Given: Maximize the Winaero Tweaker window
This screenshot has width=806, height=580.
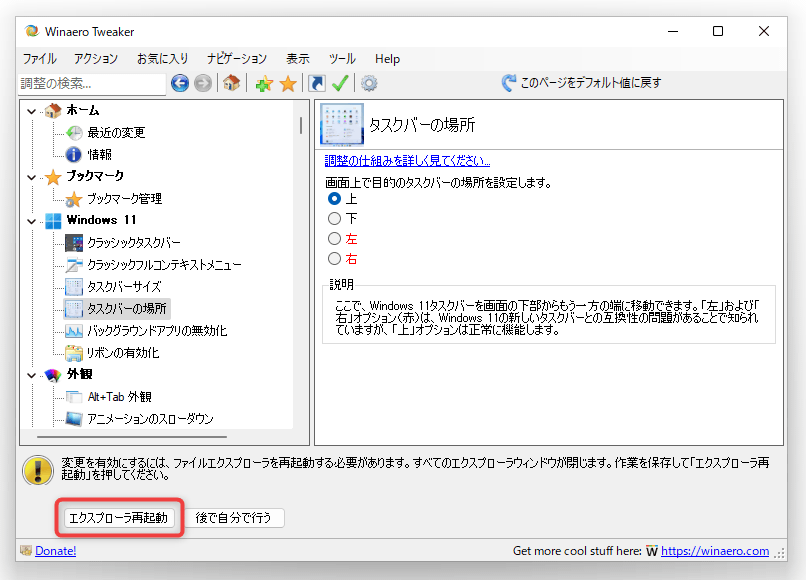Looking at the screenshot, I should pos(718,31).
